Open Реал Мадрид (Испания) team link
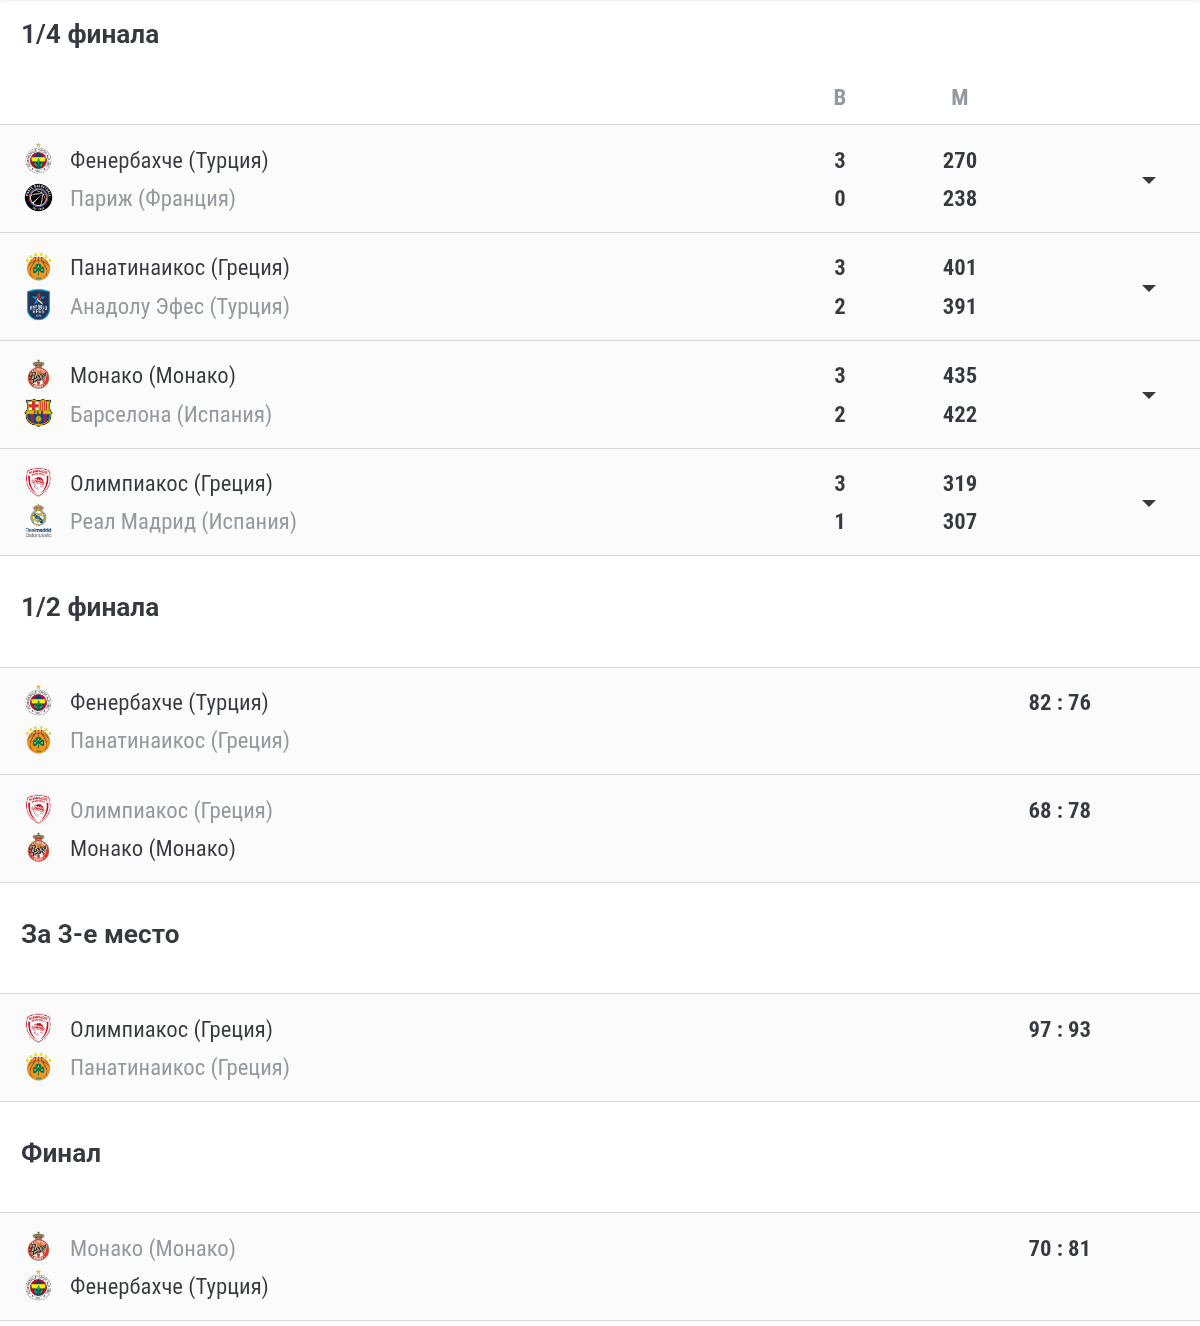The width and height of the screenshot is (1200, 1326). tap(183, 521)
